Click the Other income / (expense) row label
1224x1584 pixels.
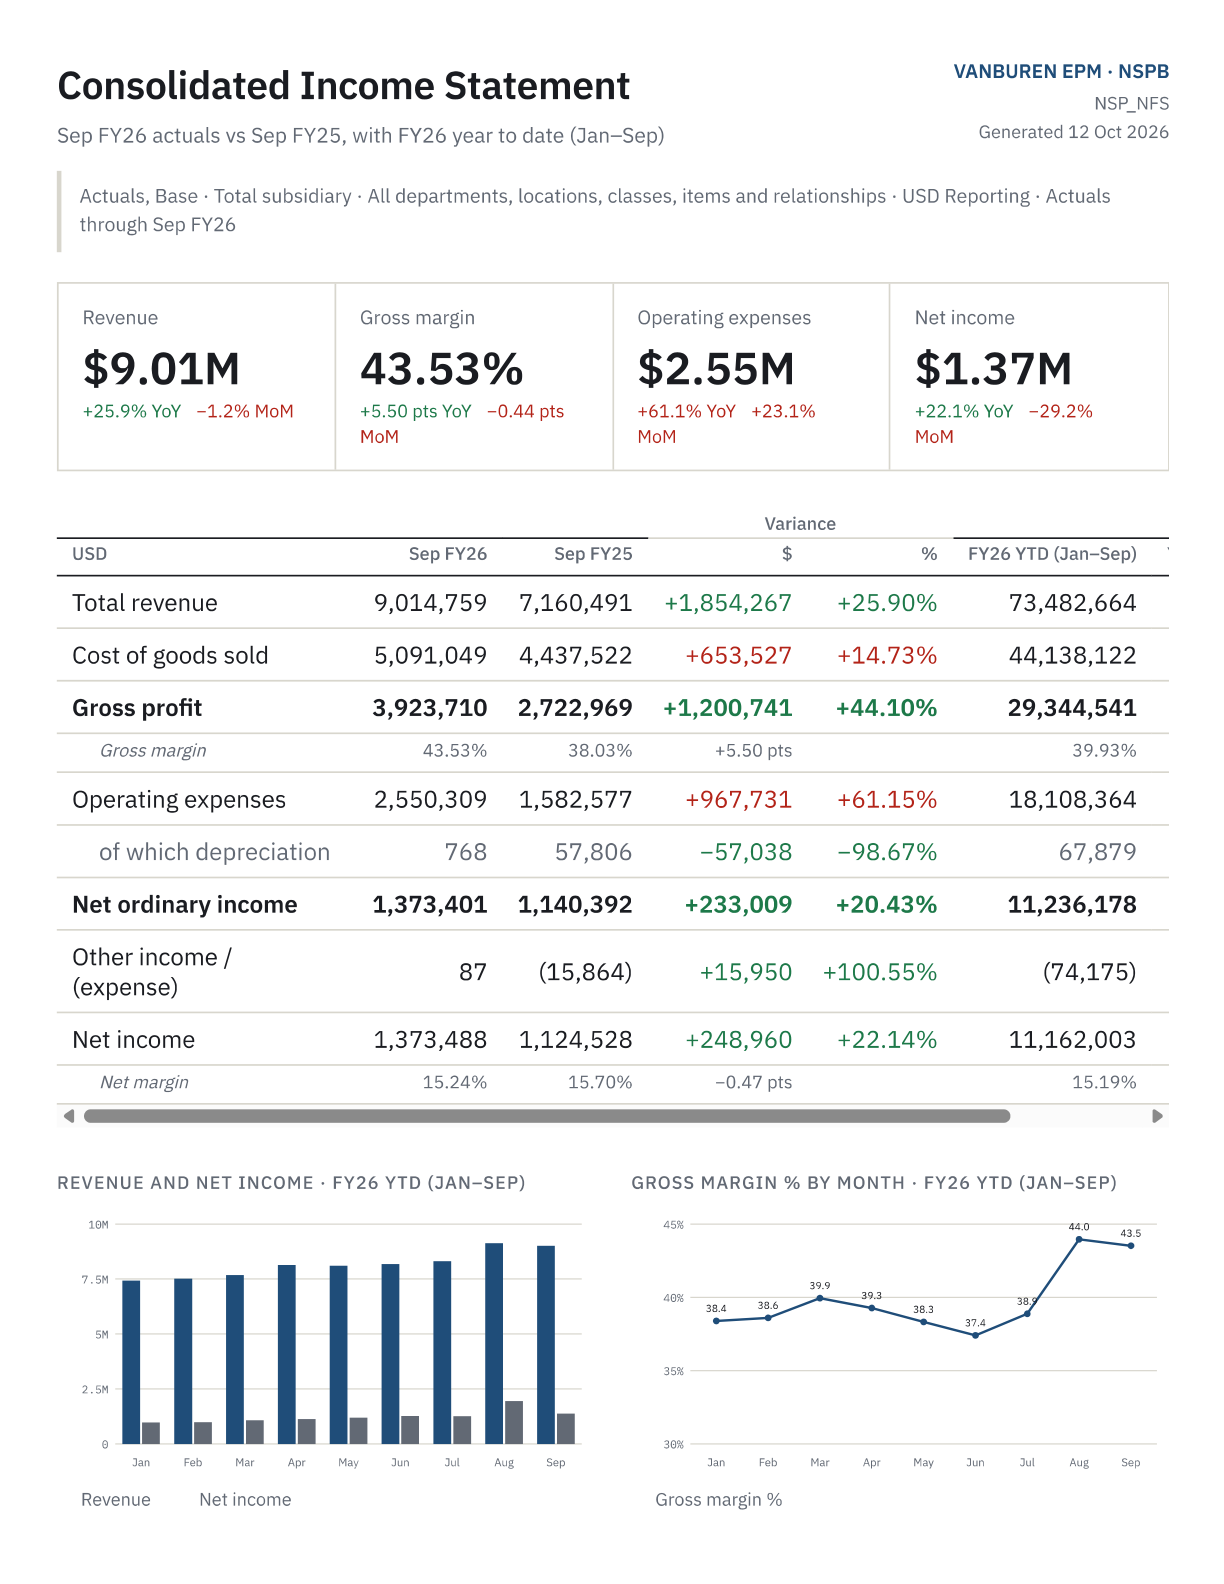pos(152,972)
